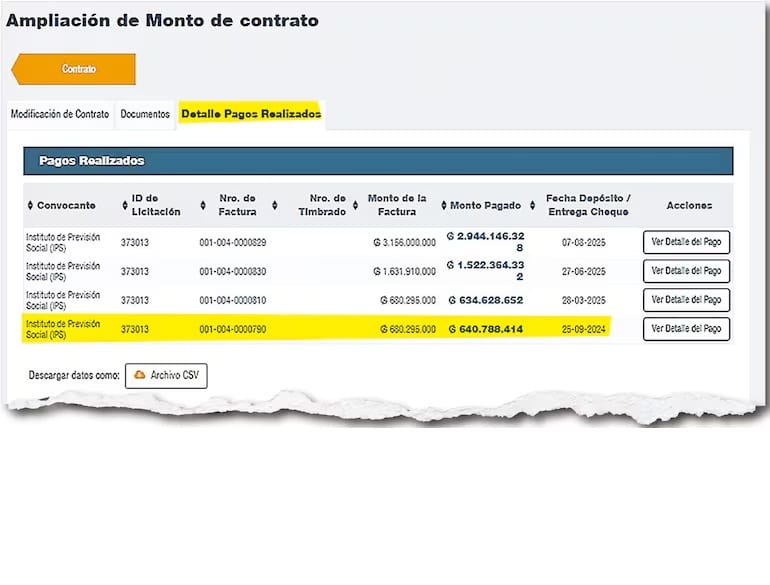This screenshot has width=770, height=585.
Task: Sort by Fecha Depósito / Entrega Cheque arrows
Action: (x=532, y=205)
